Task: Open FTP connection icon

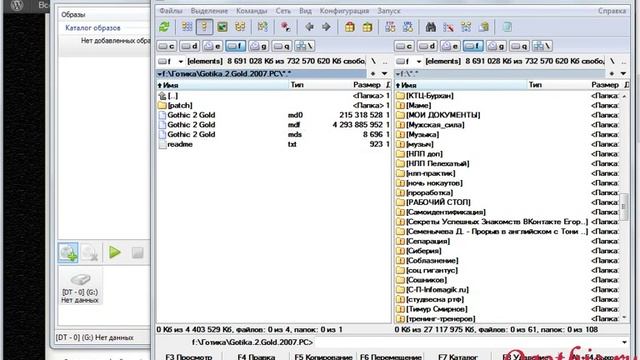Action: [390, 27]
